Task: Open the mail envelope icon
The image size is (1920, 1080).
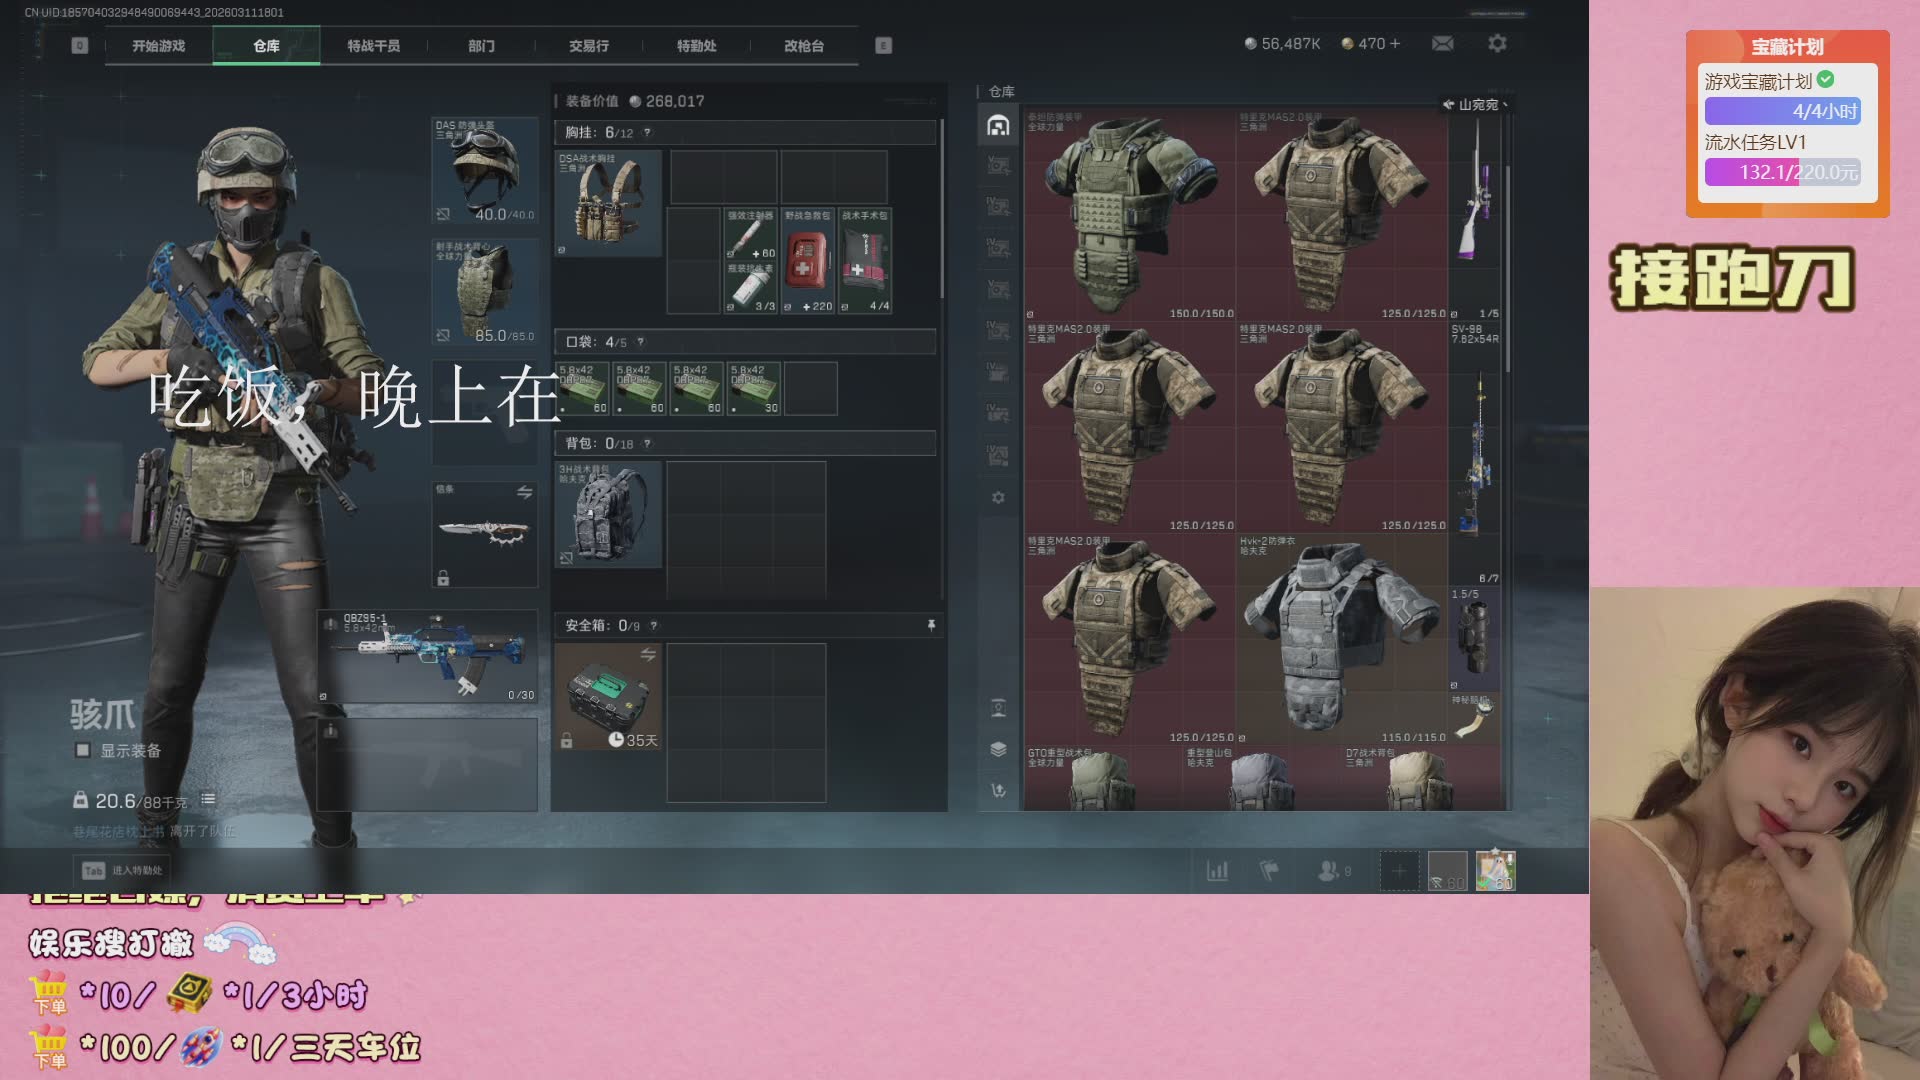Action: pyautogui.click(x=1442, y=44)
